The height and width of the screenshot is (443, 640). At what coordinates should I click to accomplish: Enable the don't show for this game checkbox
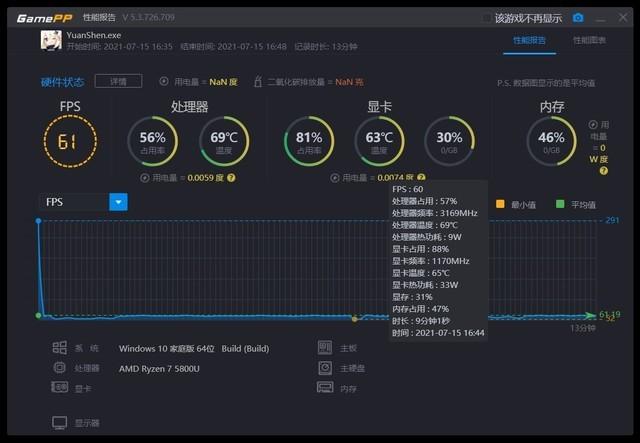487,18
